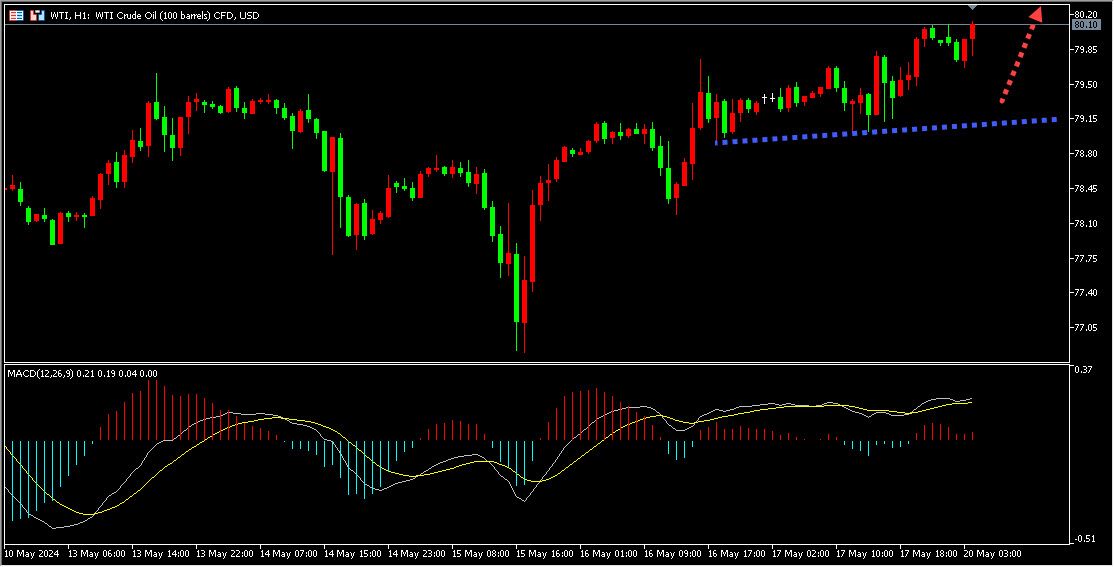Click the 14 May 07:00 time label
This screenshot has height=567, width=1114.
point(289,552)
